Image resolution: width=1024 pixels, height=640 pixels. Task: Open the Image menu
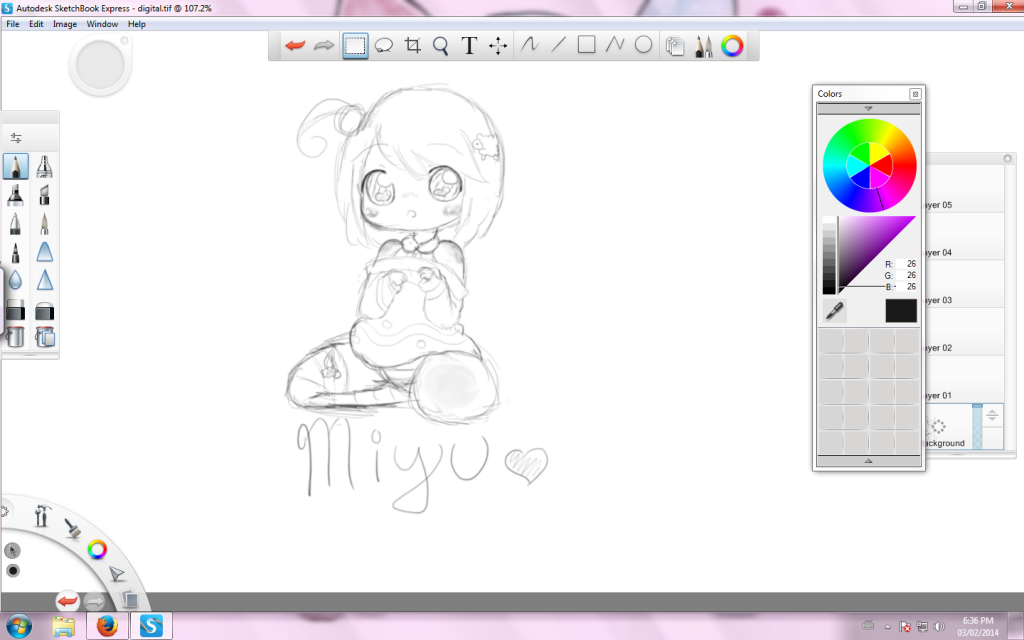coord(65,24)
